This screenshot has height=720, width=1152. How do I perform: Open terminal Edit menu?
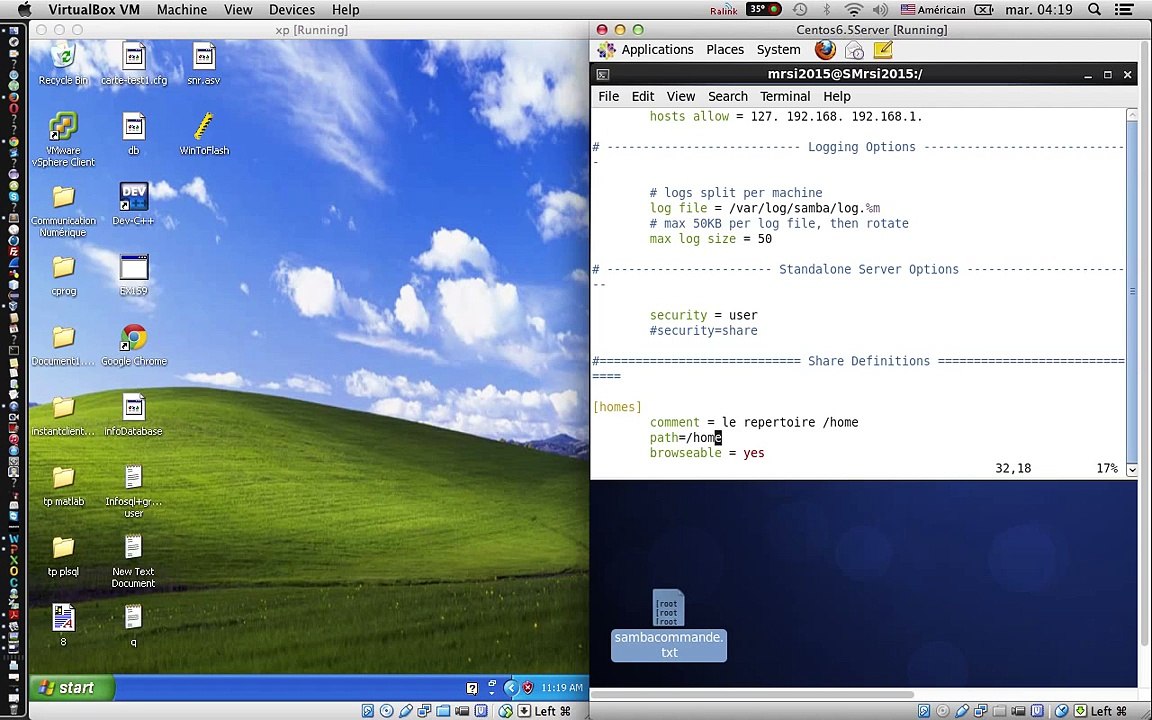[x=642, y=96]
